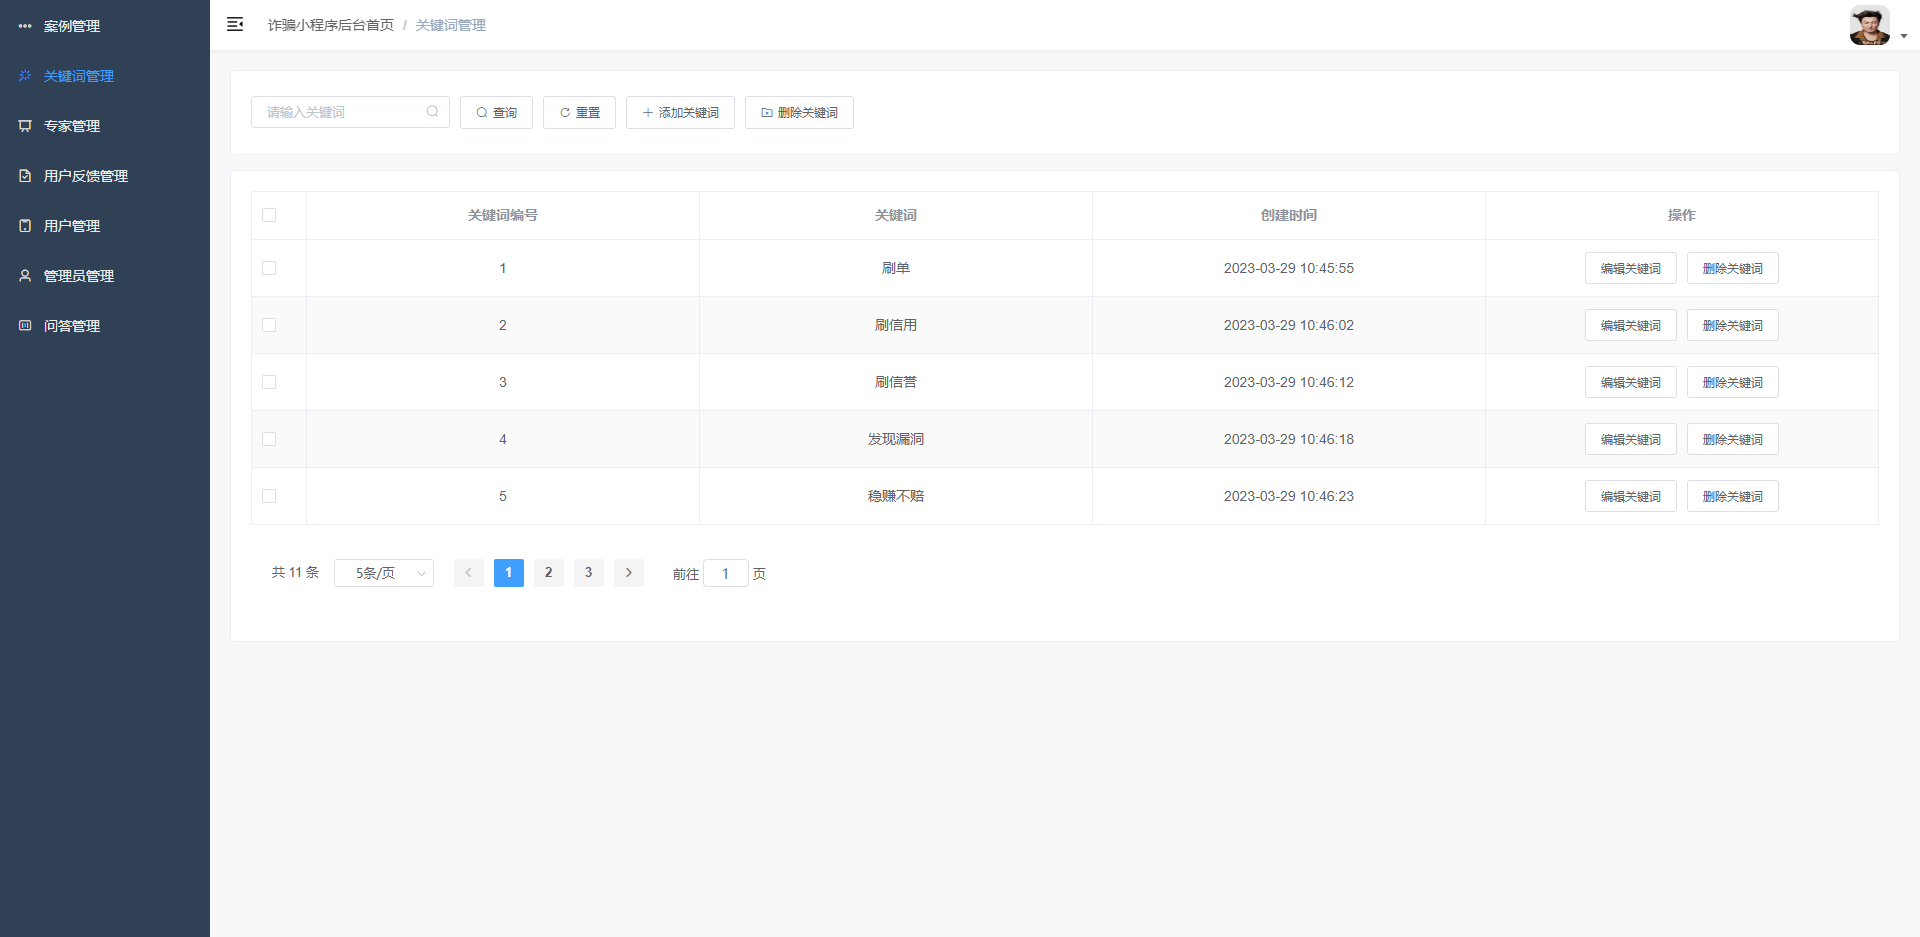Click the 问答管理 sidebar icon

(25, 326)
